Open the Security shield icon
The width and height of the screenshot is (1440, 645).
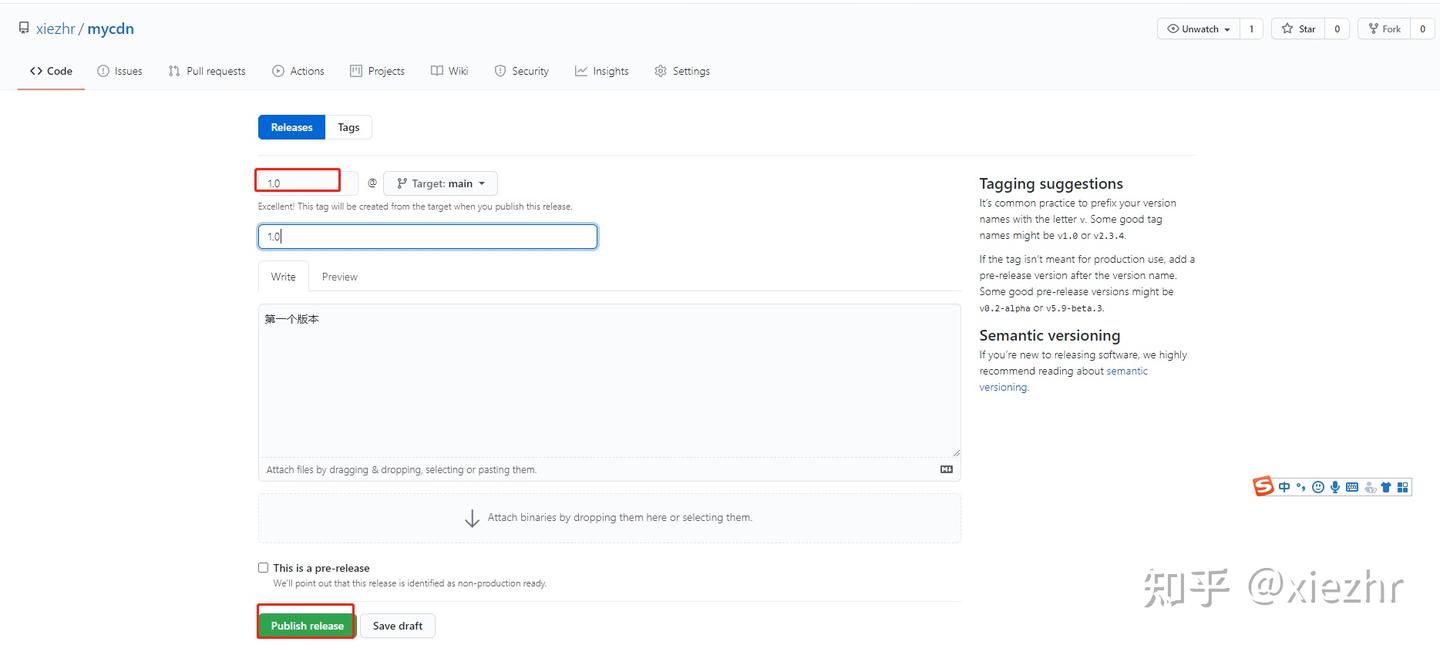click(500, 71)
